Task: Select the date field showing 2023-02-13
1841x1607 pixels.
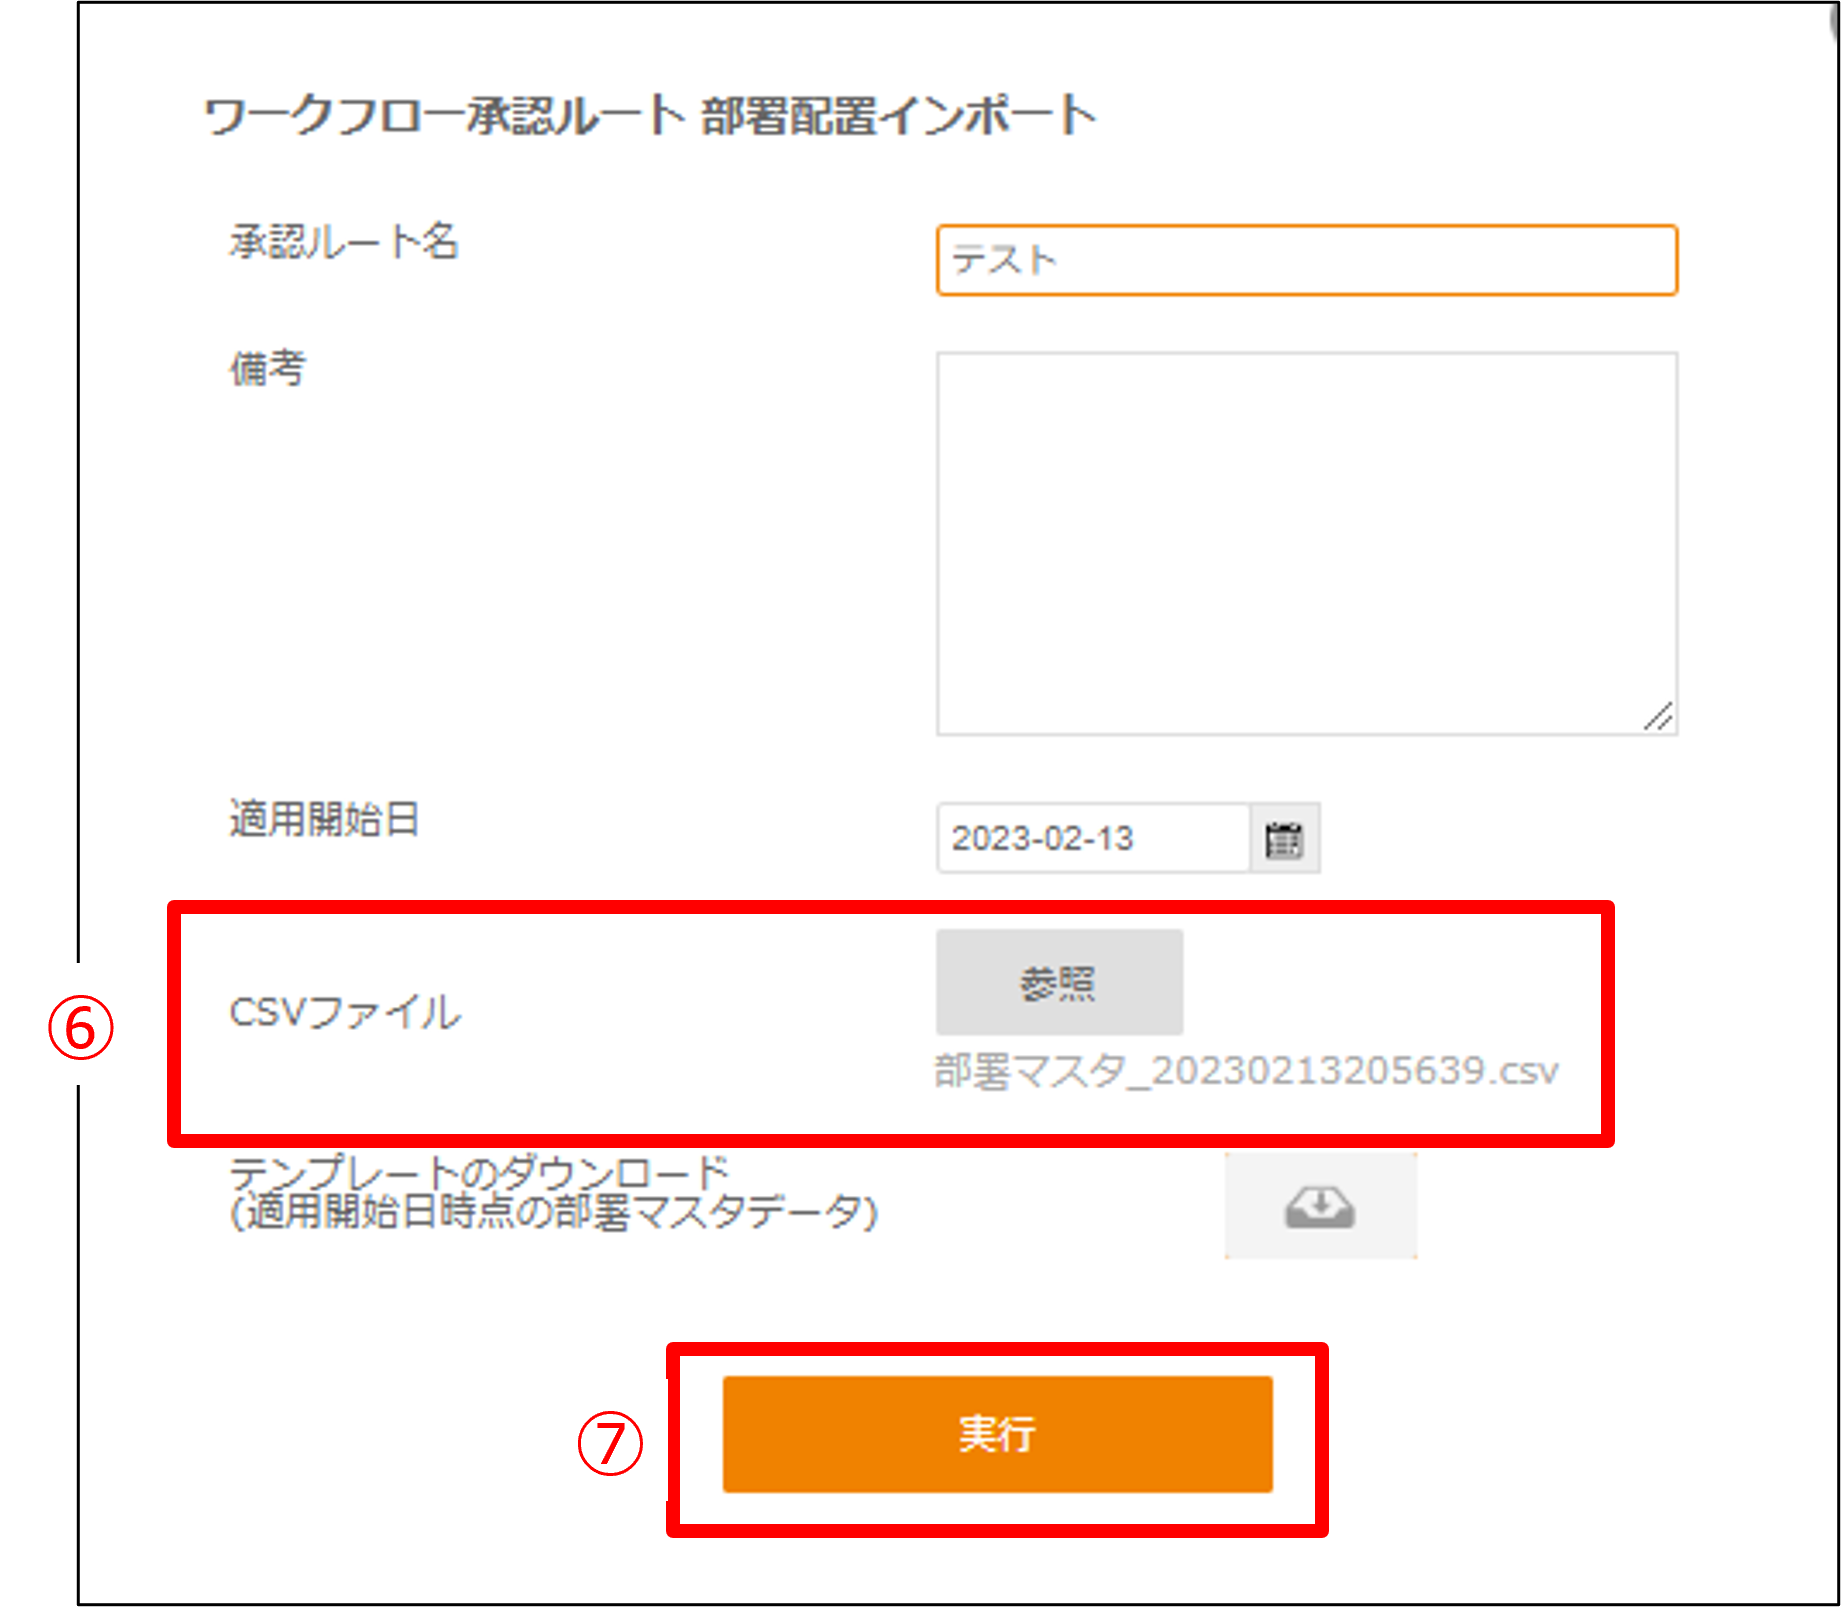Action: click(1093, 839)
